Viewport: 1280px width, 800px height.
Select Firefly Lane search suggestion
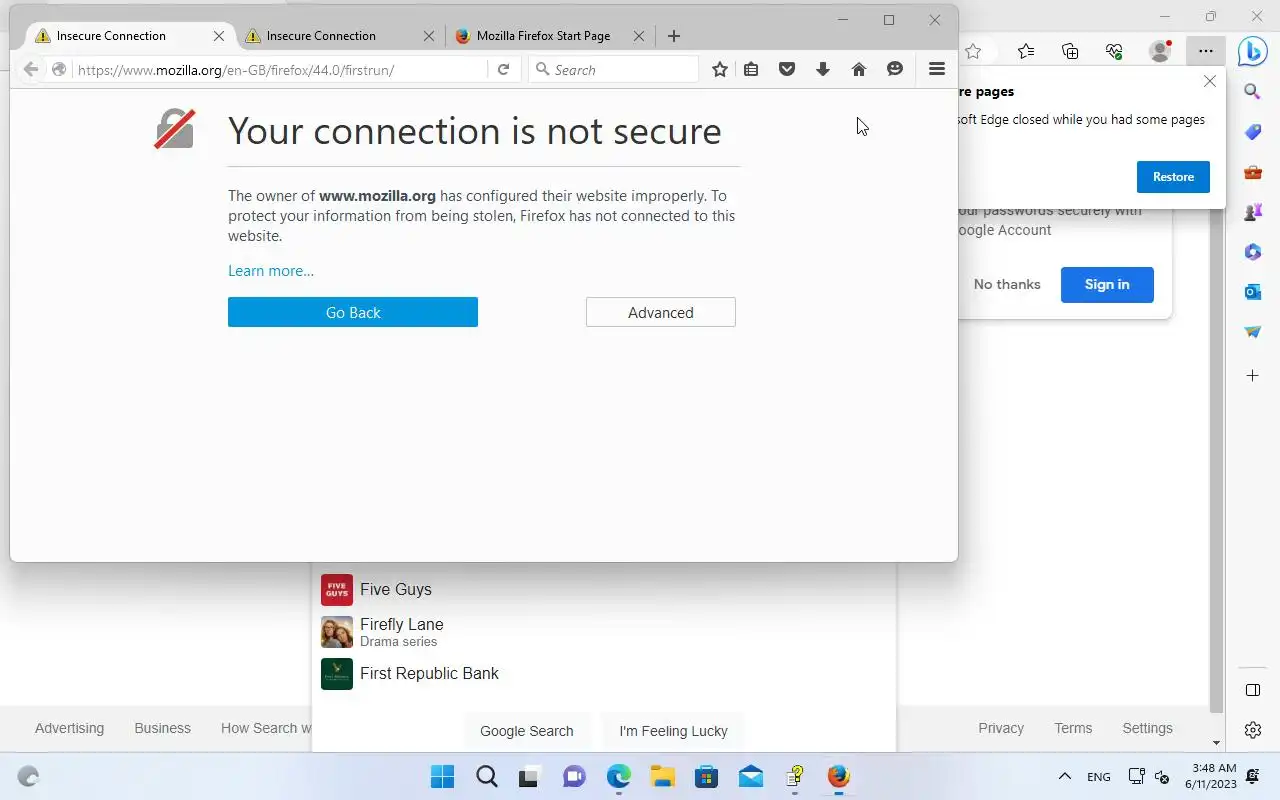pos(604,632)
